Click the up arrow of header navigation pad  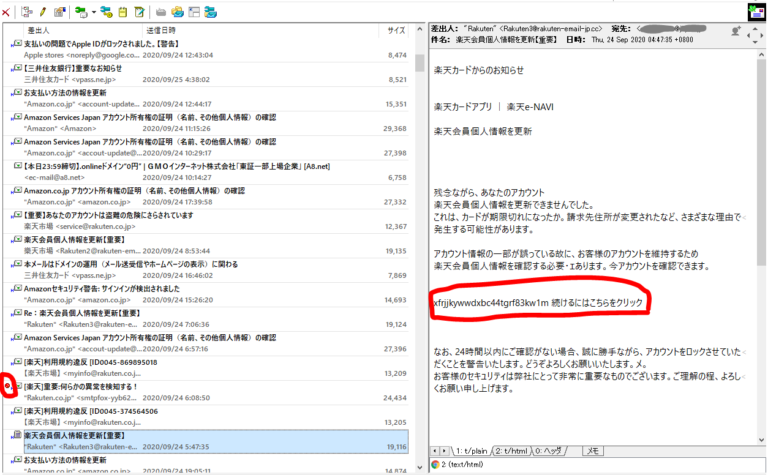pyautogui.click(x=755, y=28)
